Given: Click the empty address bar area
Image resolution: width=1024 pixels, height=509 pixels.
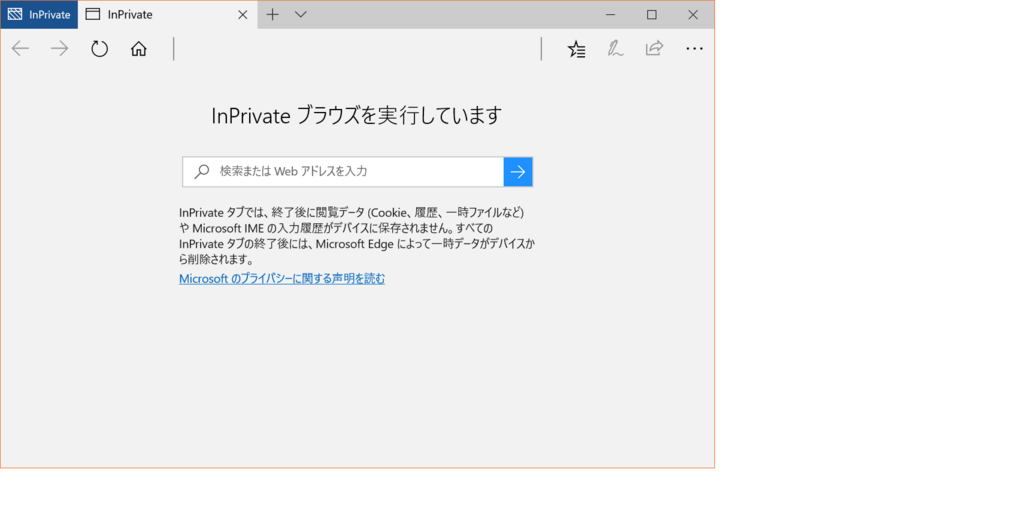Looking at the screenshot, I should (x=357, y=49).
